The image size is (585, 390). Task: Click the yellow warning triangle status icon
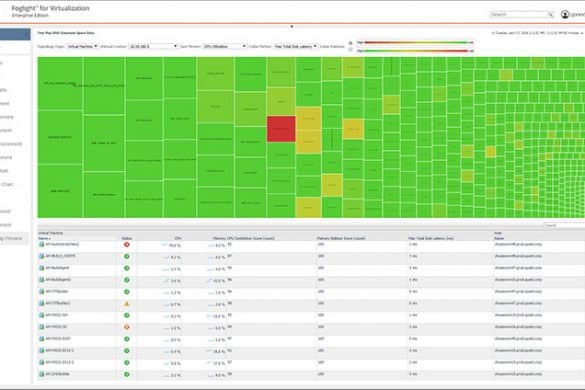127,304
